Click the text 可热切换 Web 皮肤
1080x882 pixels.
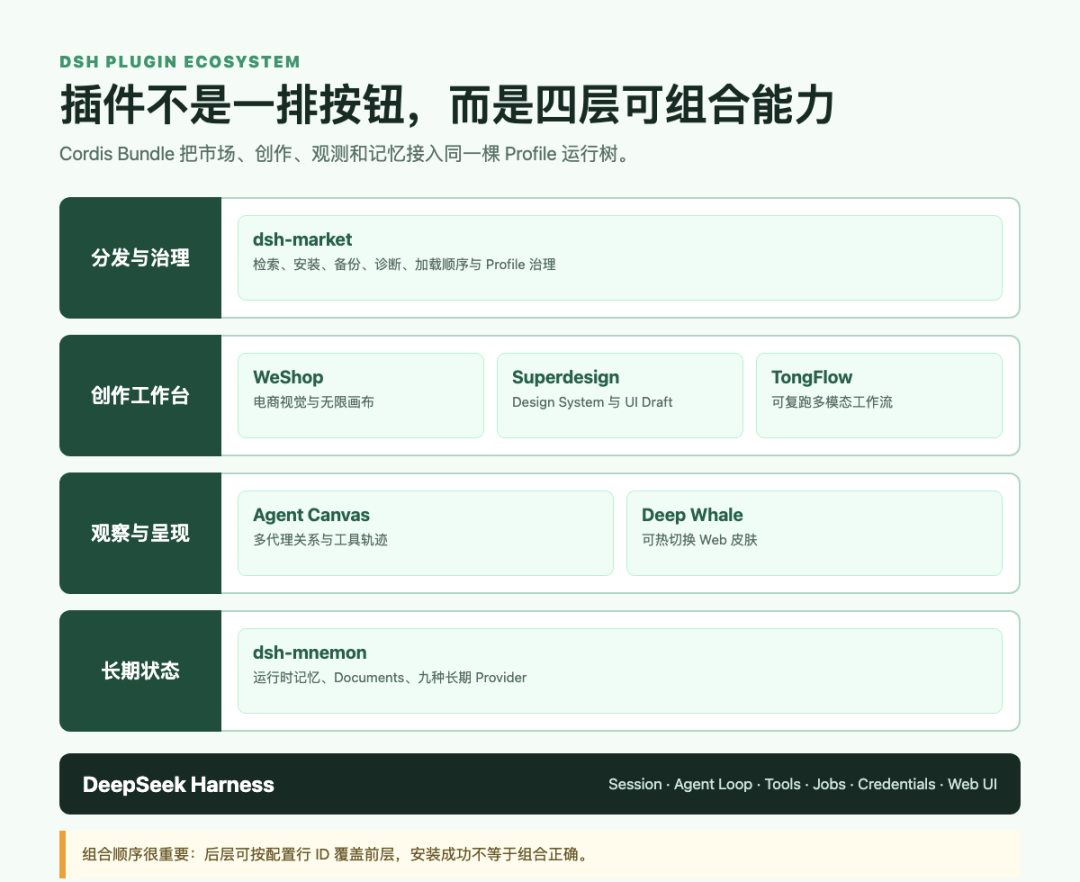tap(700, 540)
